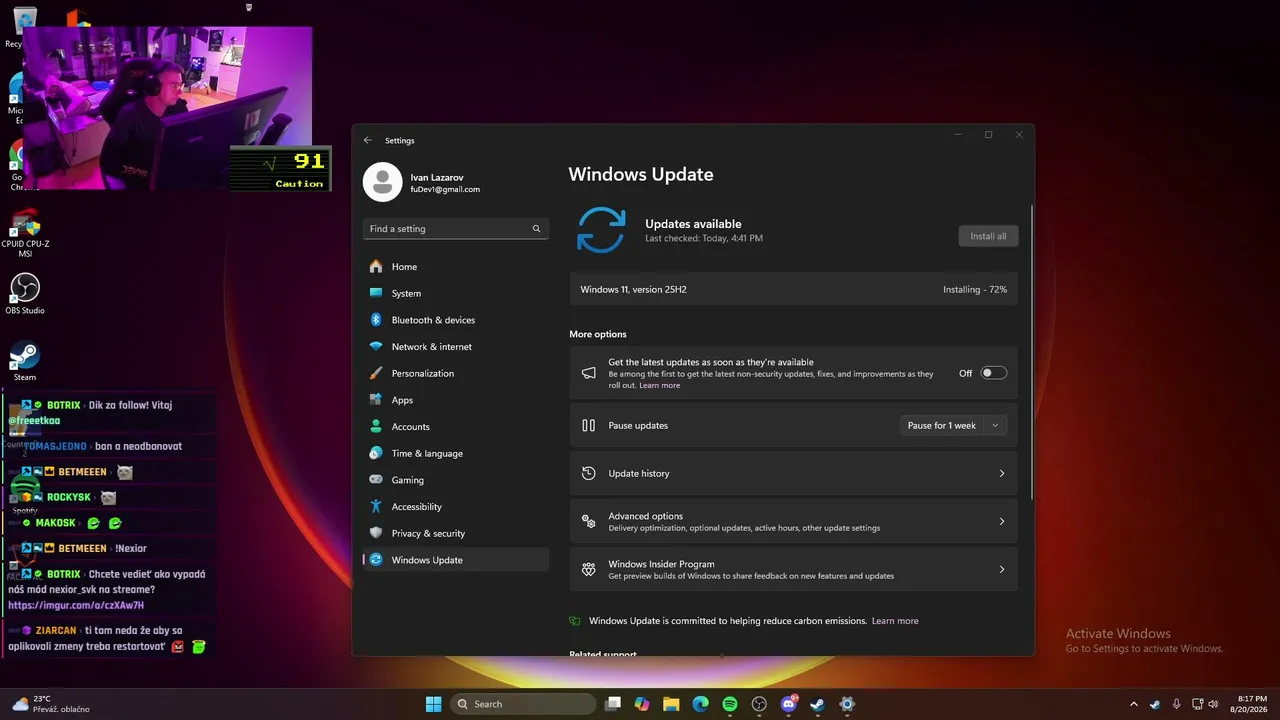Open System settings from the sidebar
1280x720 pixels.
click(x=456, y=293)
